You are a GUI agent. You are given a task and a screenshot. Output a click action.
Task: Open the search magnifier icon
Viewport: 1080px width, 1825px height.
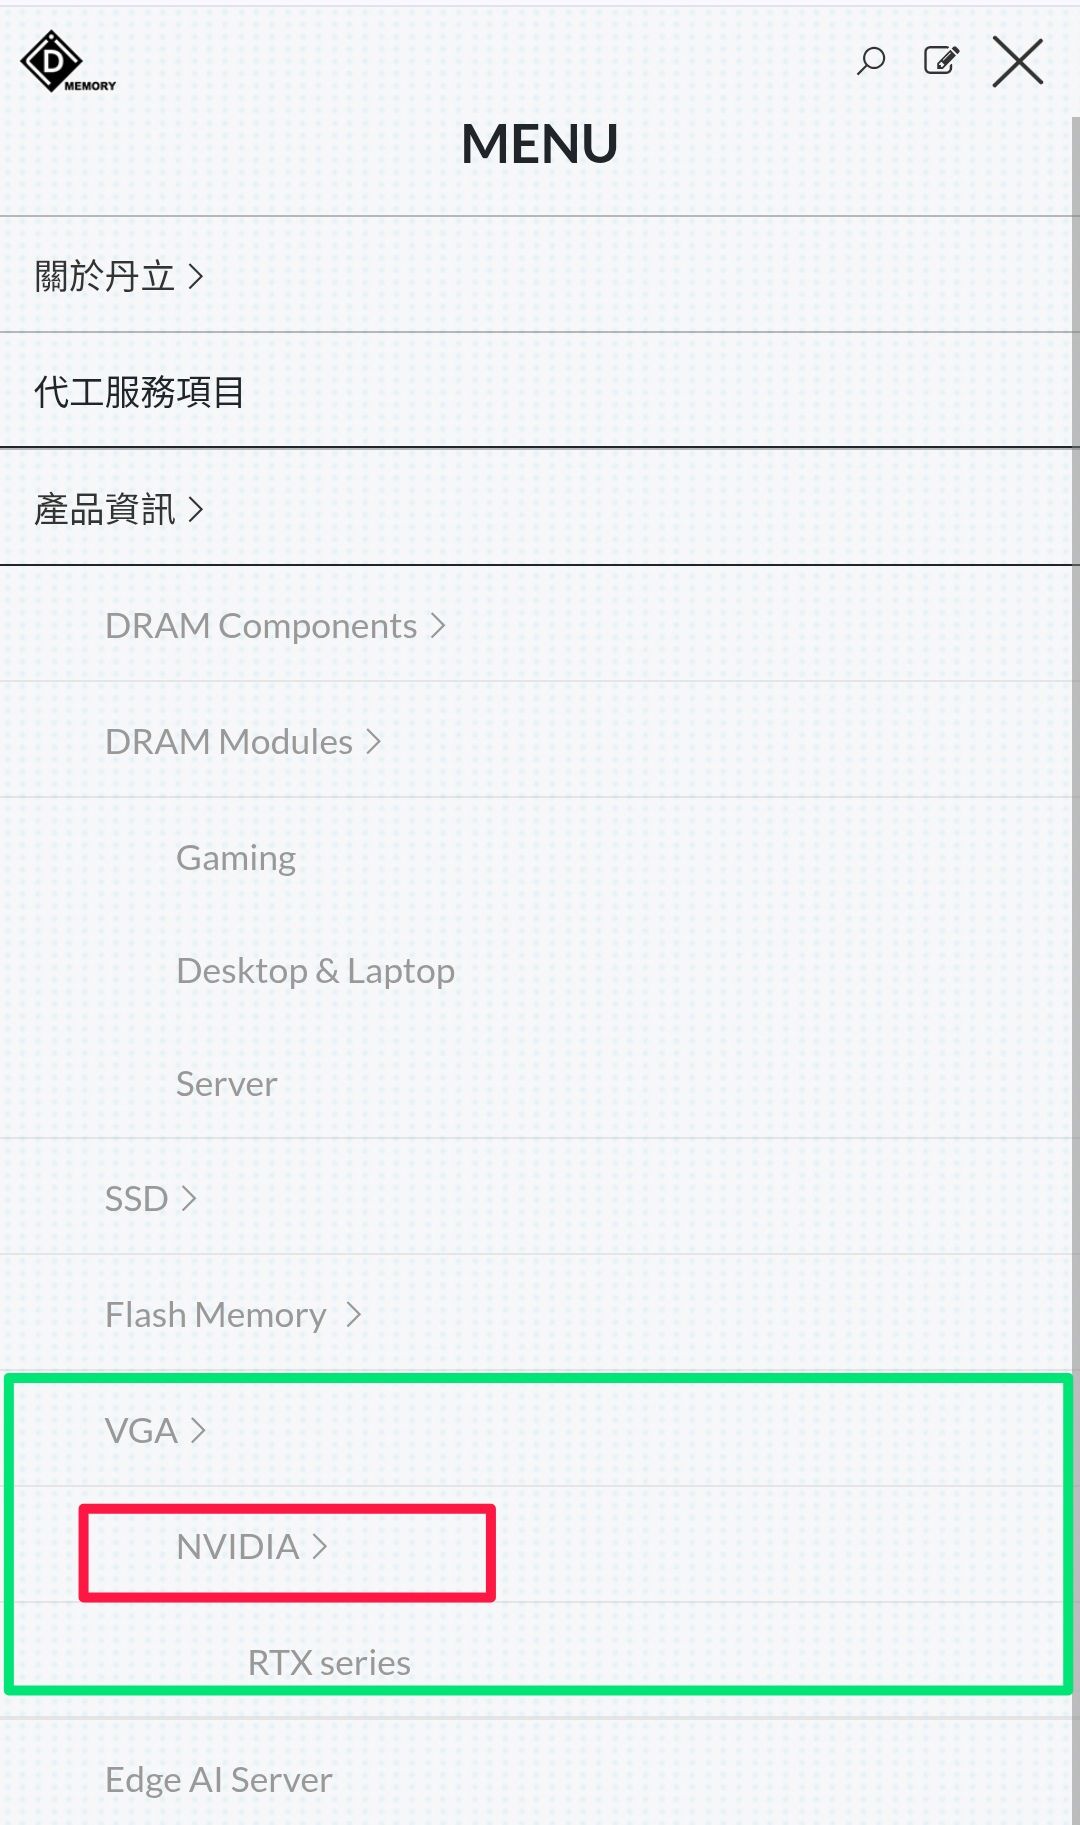[x=871, y=61]
